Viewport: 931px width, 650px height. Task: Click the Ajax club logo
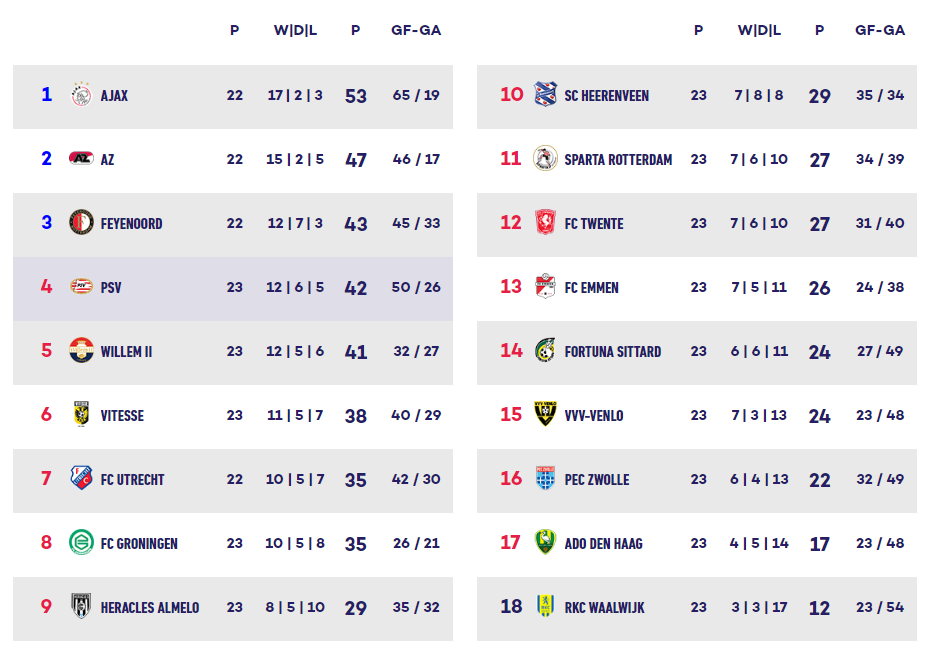pyautogui.click(x=81, y=96)
